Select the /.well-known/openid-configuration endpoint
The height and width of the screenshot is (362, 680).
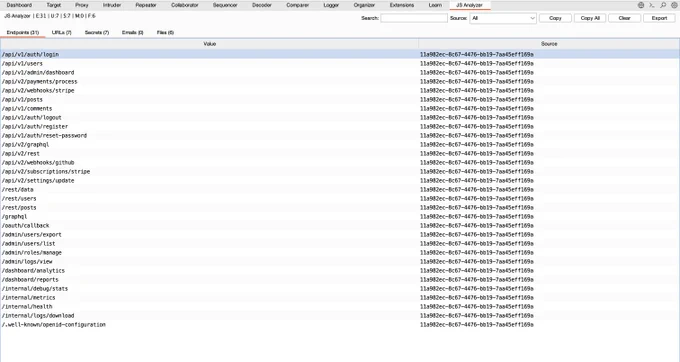(340, 325)
